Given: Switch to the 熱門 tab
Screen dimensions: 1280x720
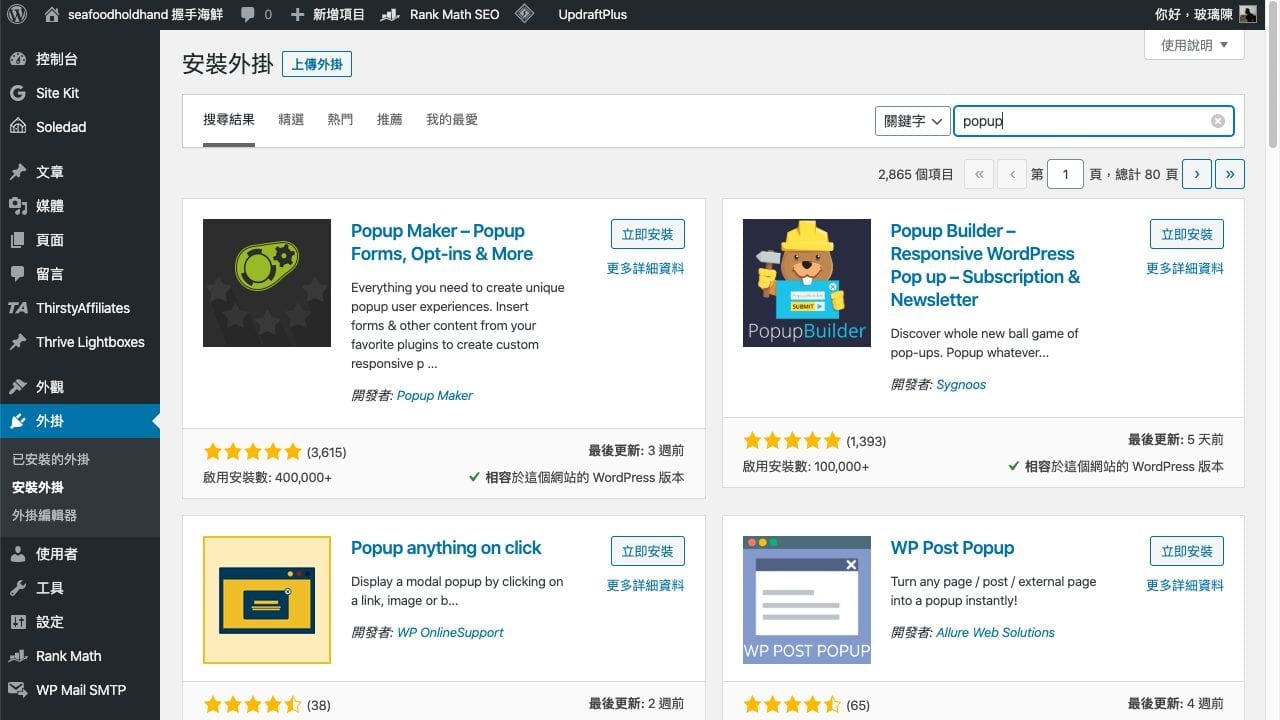Looking at the screenshot, I should coord(340,120).
